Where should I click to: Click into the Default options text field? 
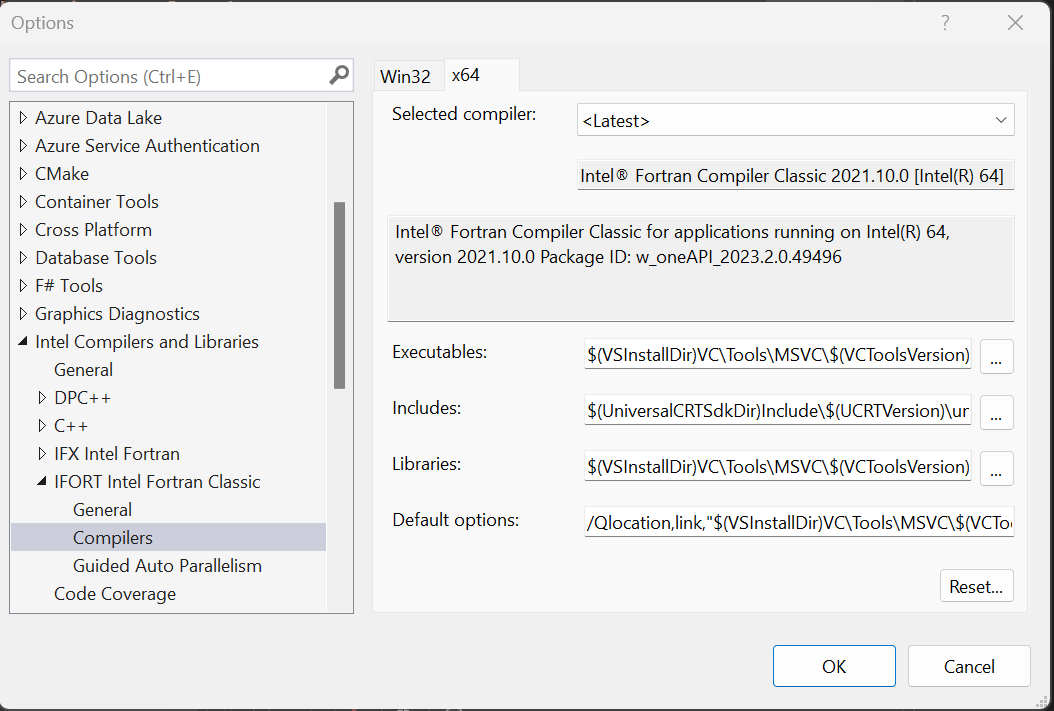(799, 522)
